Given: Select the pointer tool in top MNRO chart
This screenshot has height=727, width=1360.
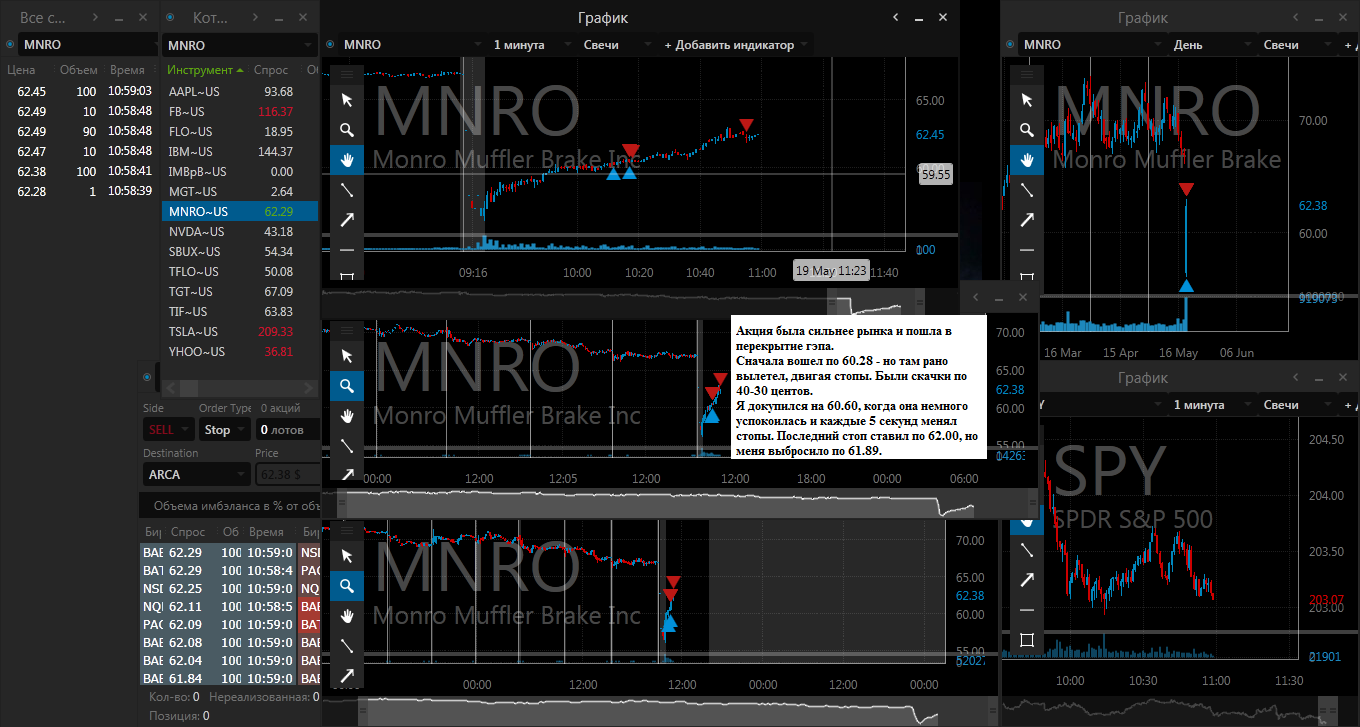Looking at the screenshot, I should click(x=347, y=100).
